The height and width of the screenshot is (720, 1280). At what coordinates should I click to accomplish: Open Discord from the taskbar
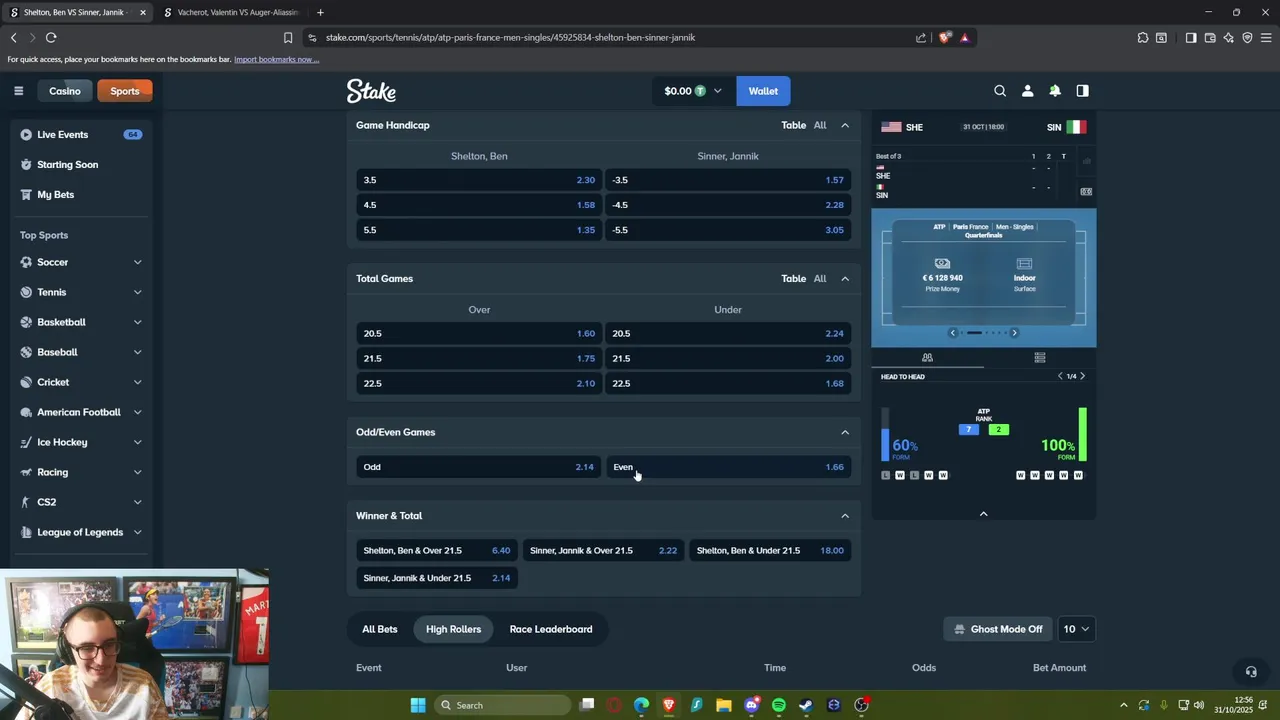point(751,705)
